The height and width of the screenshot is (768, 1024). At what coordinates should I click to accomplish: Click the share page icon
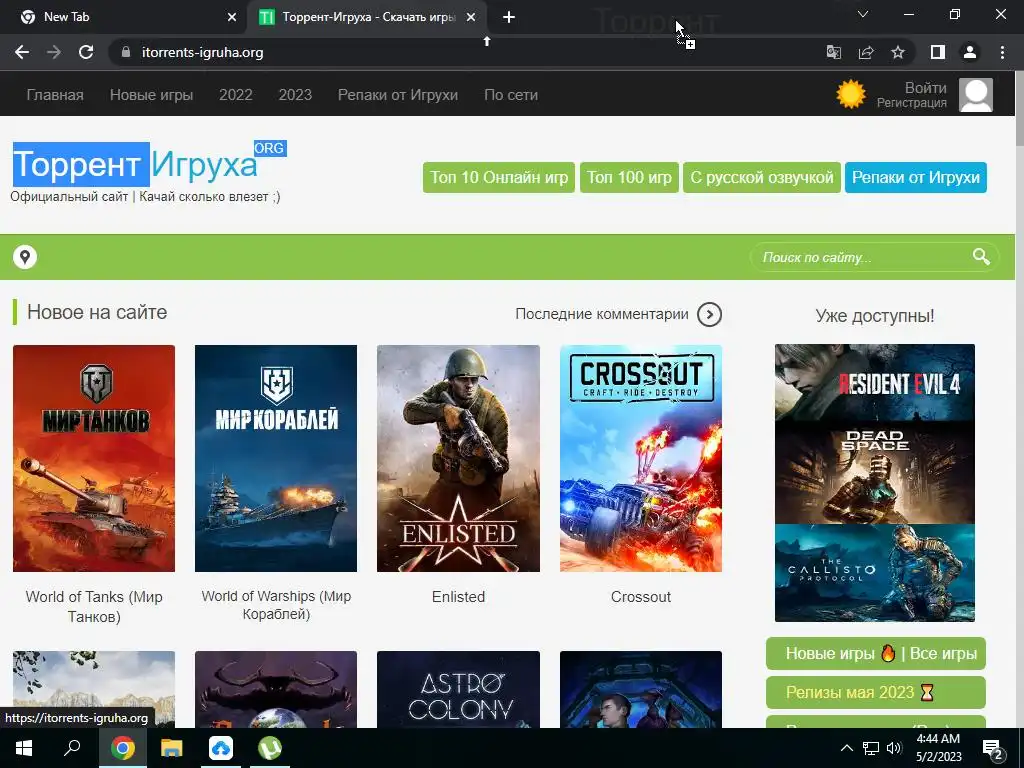click(866, 52)
